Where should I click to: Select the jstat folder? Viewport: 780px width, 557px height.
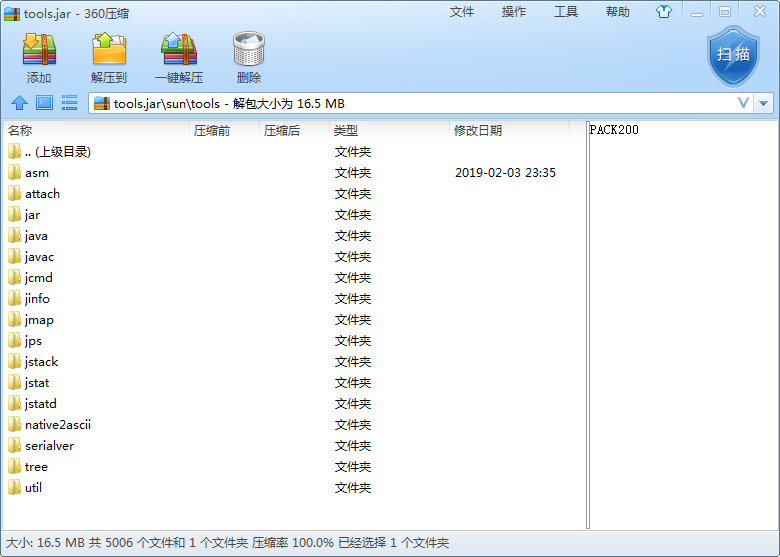pos(293,382)
